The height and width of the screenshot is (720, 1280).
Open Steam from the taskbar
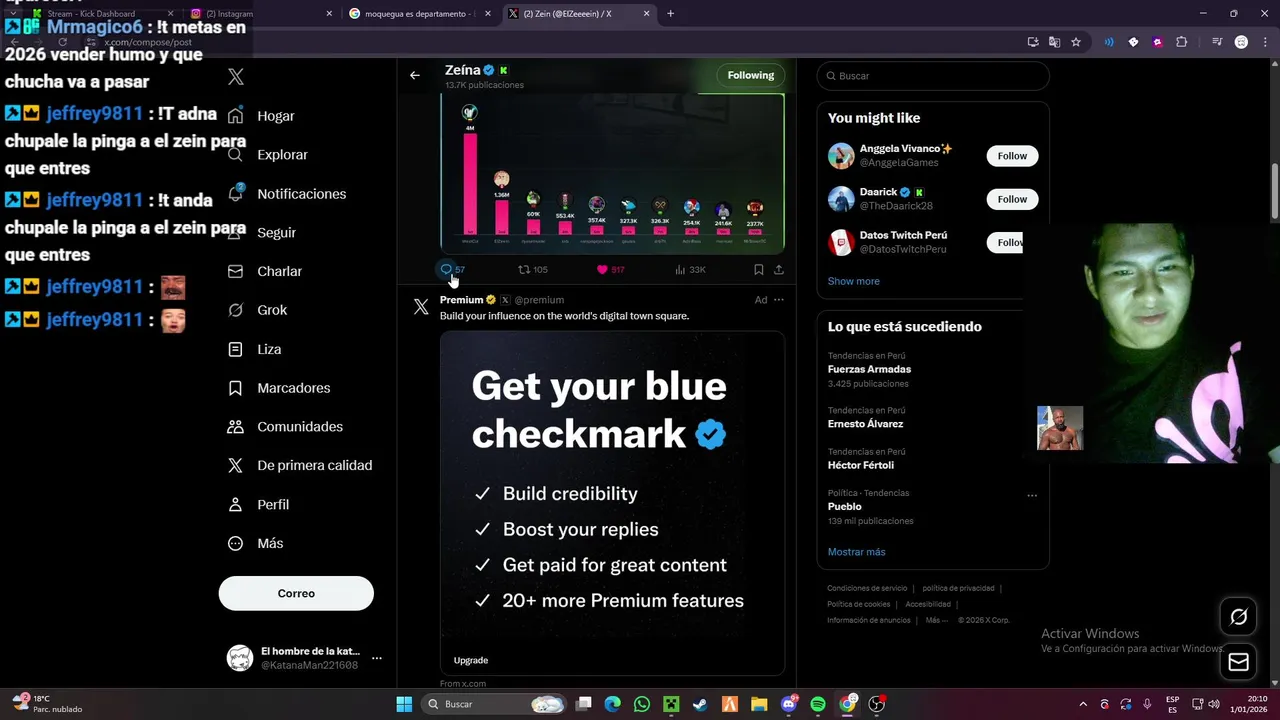pos(701,704)
